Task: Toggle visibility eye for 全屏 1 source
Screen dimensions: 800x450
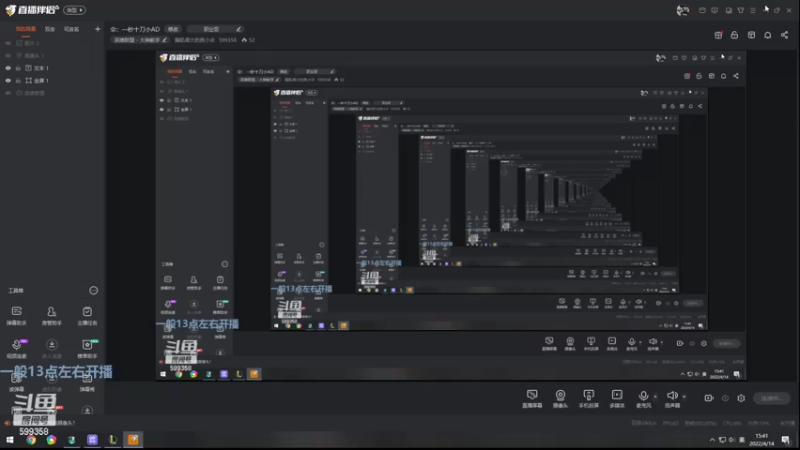Action: tap(8, 81)
